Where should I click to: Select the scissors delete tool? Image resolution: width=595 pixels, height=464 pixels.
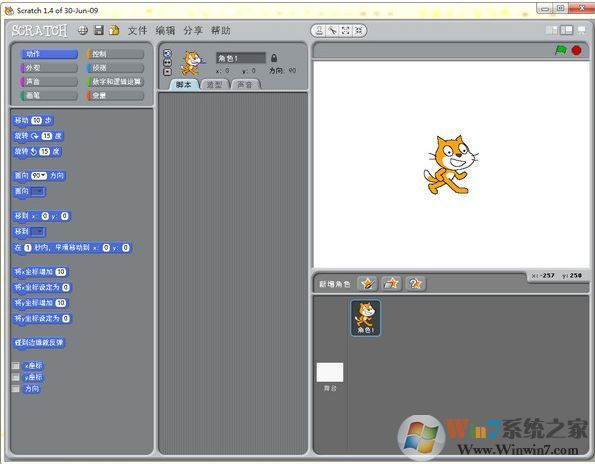pyautogui.click(x=332, y=31)
